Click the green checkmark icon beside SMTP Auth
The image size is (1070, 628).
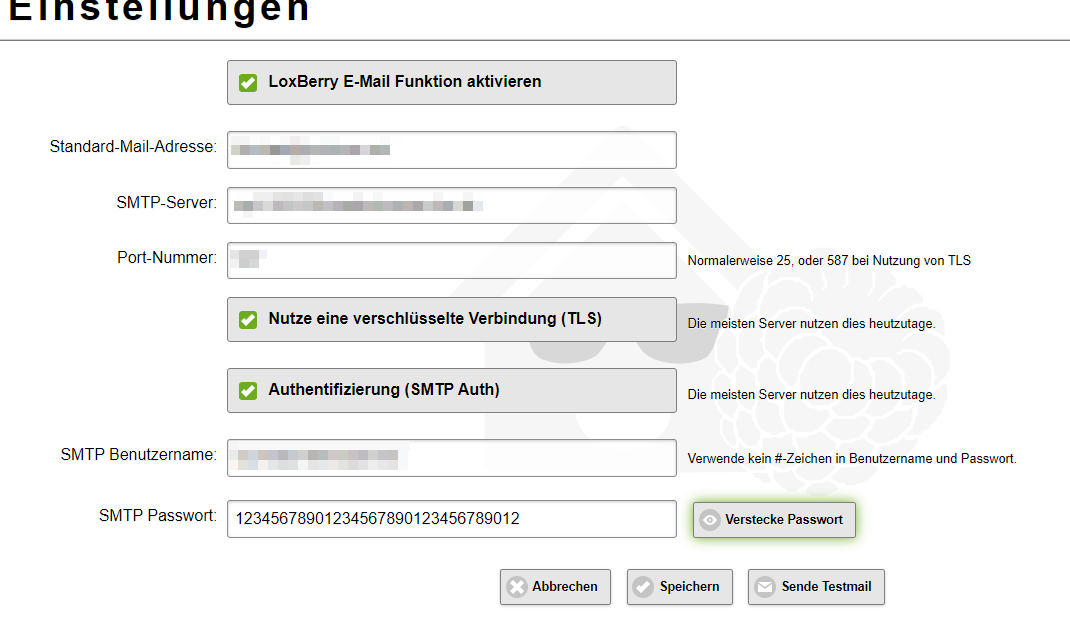(248, 391)
